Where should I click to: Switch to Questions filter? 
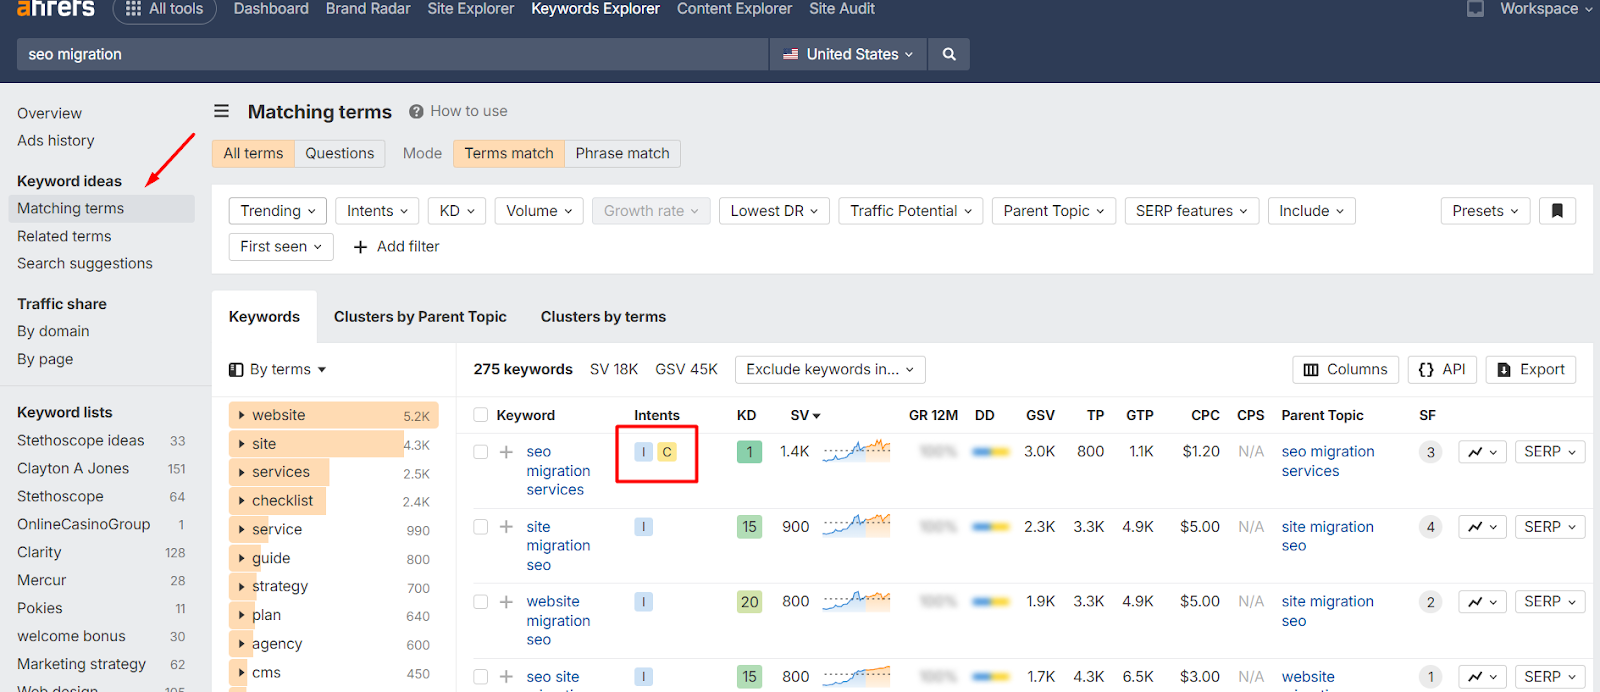(x=340, y=153)
